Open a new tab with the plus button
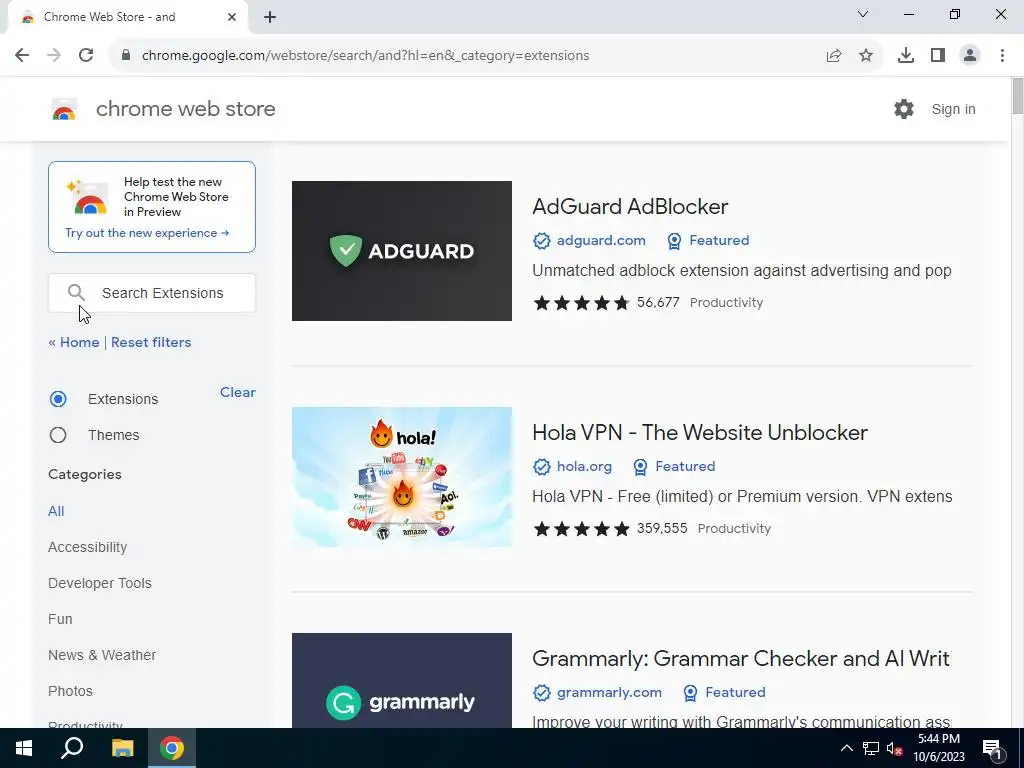The height and width of the screenshot is (768, 1024). click(x=270, y=17)
